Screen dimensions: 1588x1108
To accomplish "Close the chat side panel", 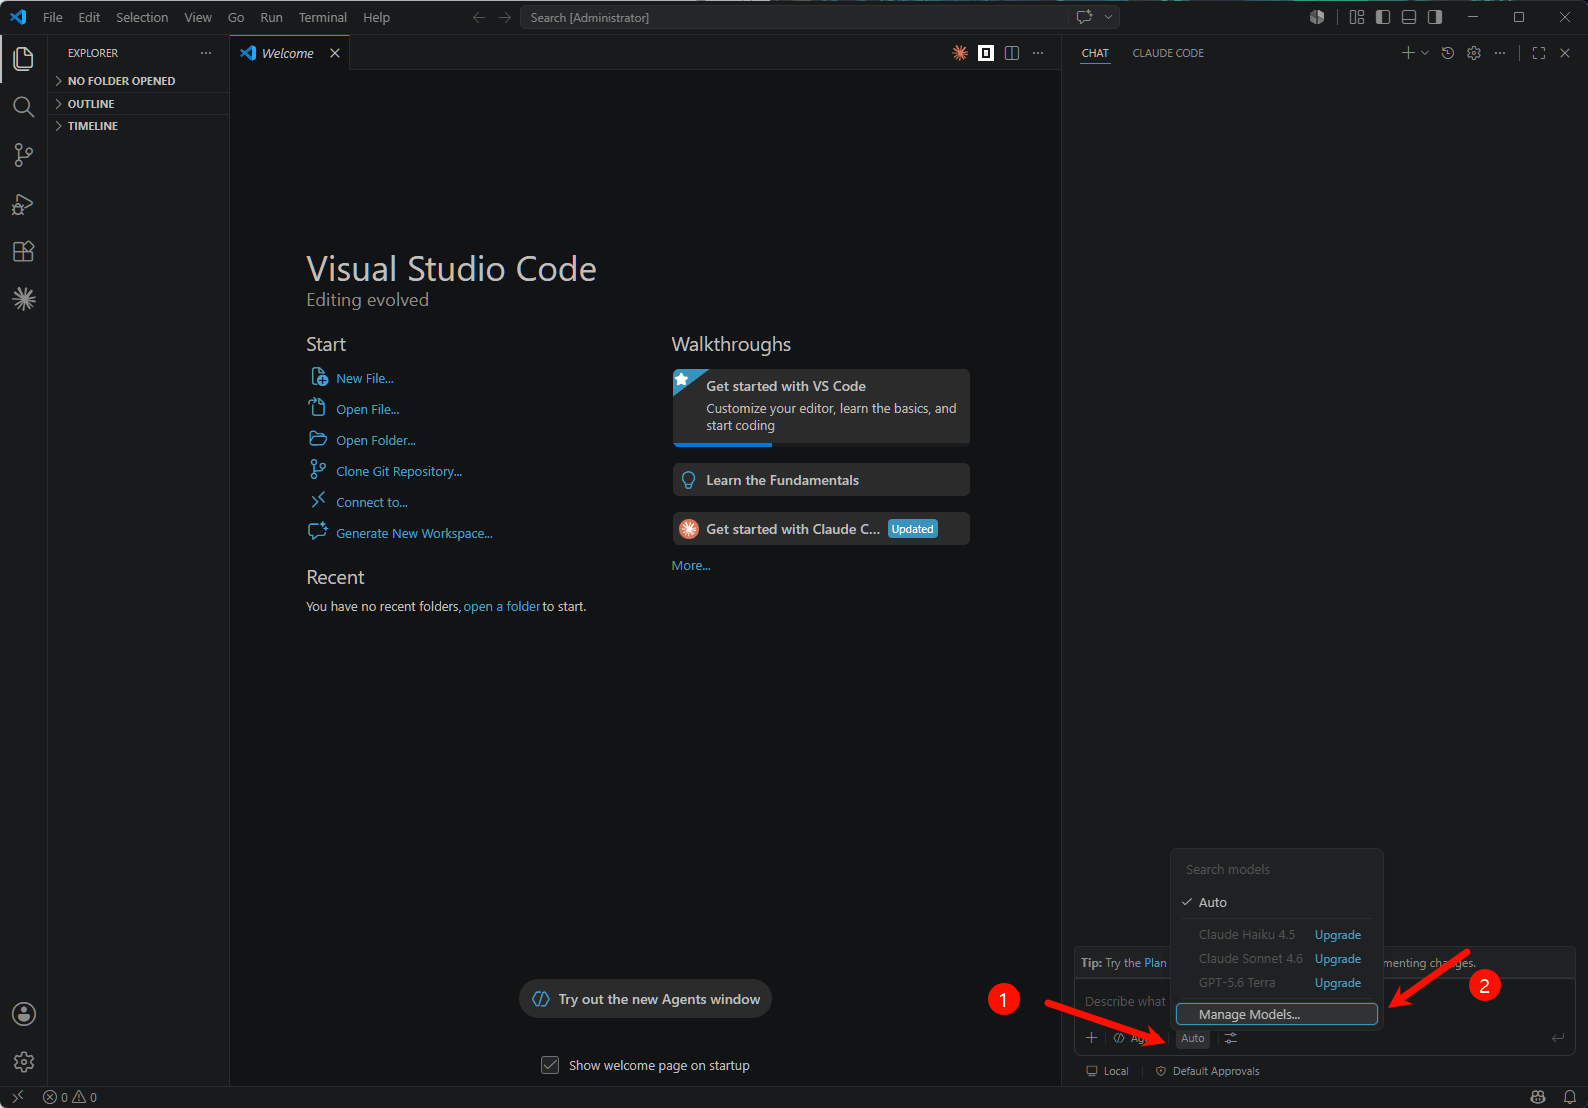I will [x=1565, y=53].
